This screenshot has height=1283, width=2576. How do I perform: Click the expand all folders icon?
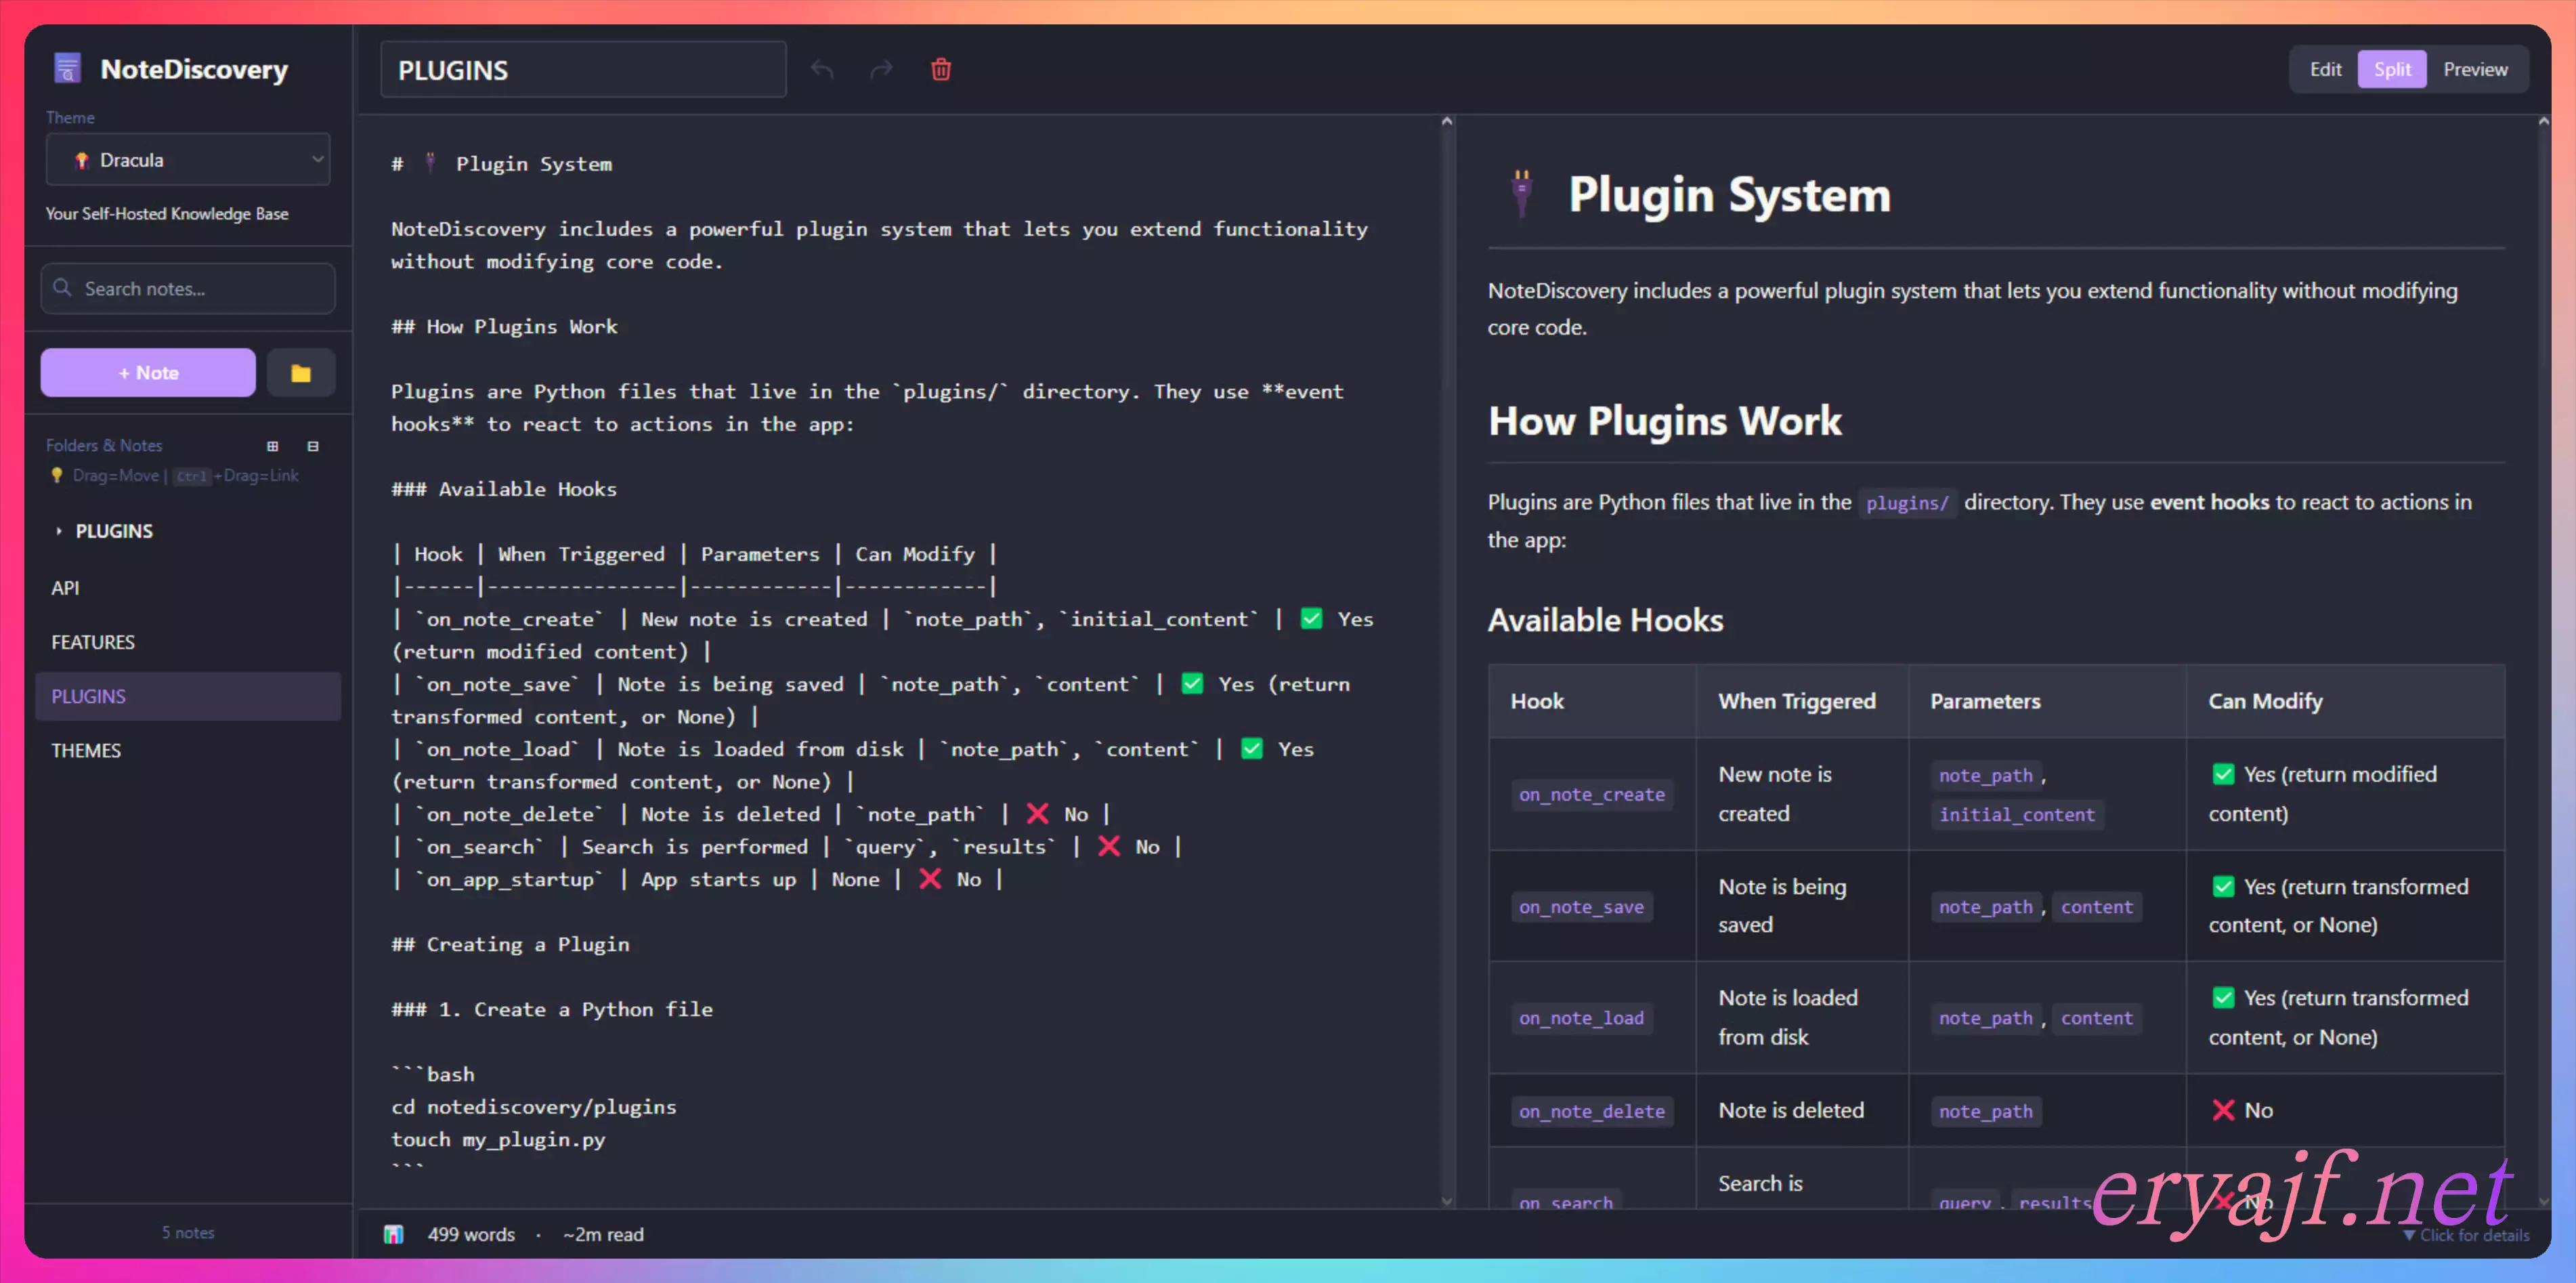[272, 446]
